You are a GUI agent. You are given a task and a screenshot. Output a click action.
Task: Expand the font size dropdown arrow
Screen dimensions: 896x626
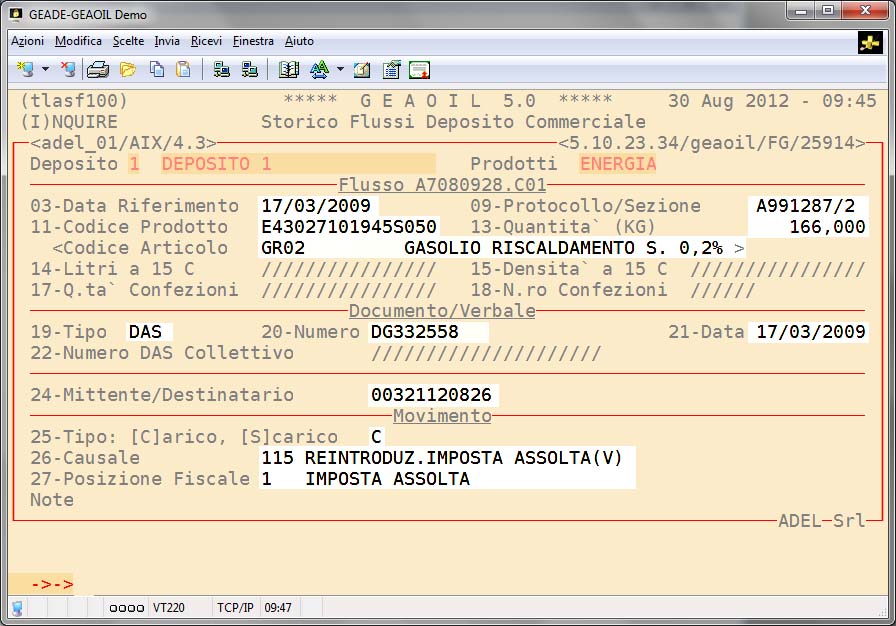point(340,70)
